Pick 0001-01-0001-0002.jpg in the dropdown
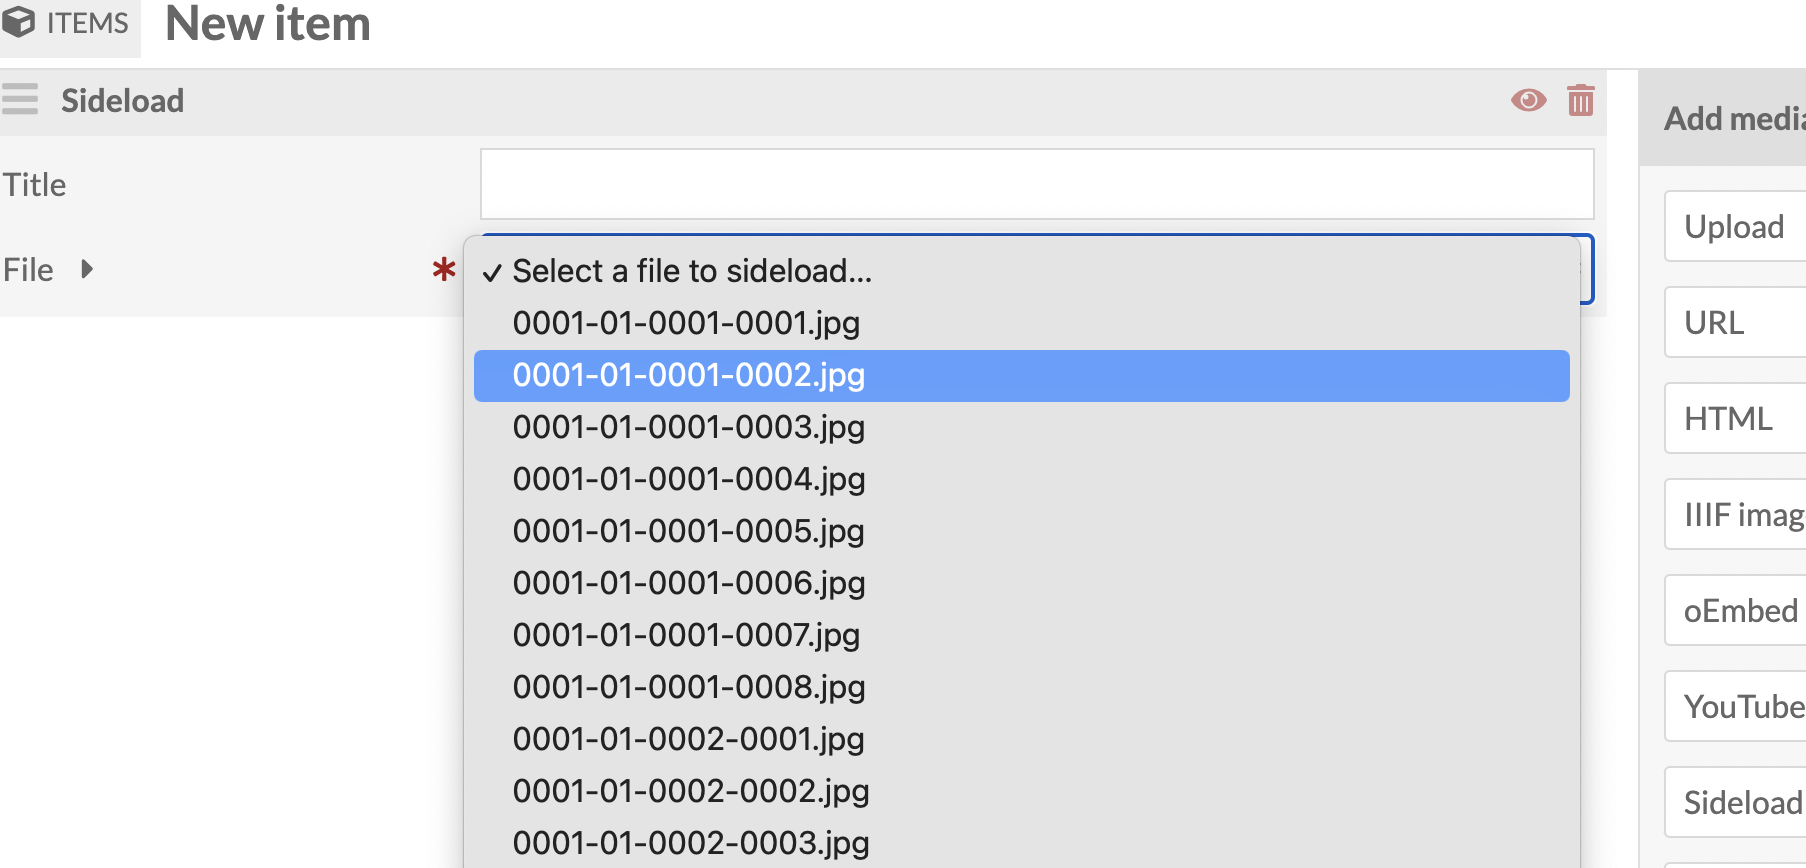 tap(688, 375)
